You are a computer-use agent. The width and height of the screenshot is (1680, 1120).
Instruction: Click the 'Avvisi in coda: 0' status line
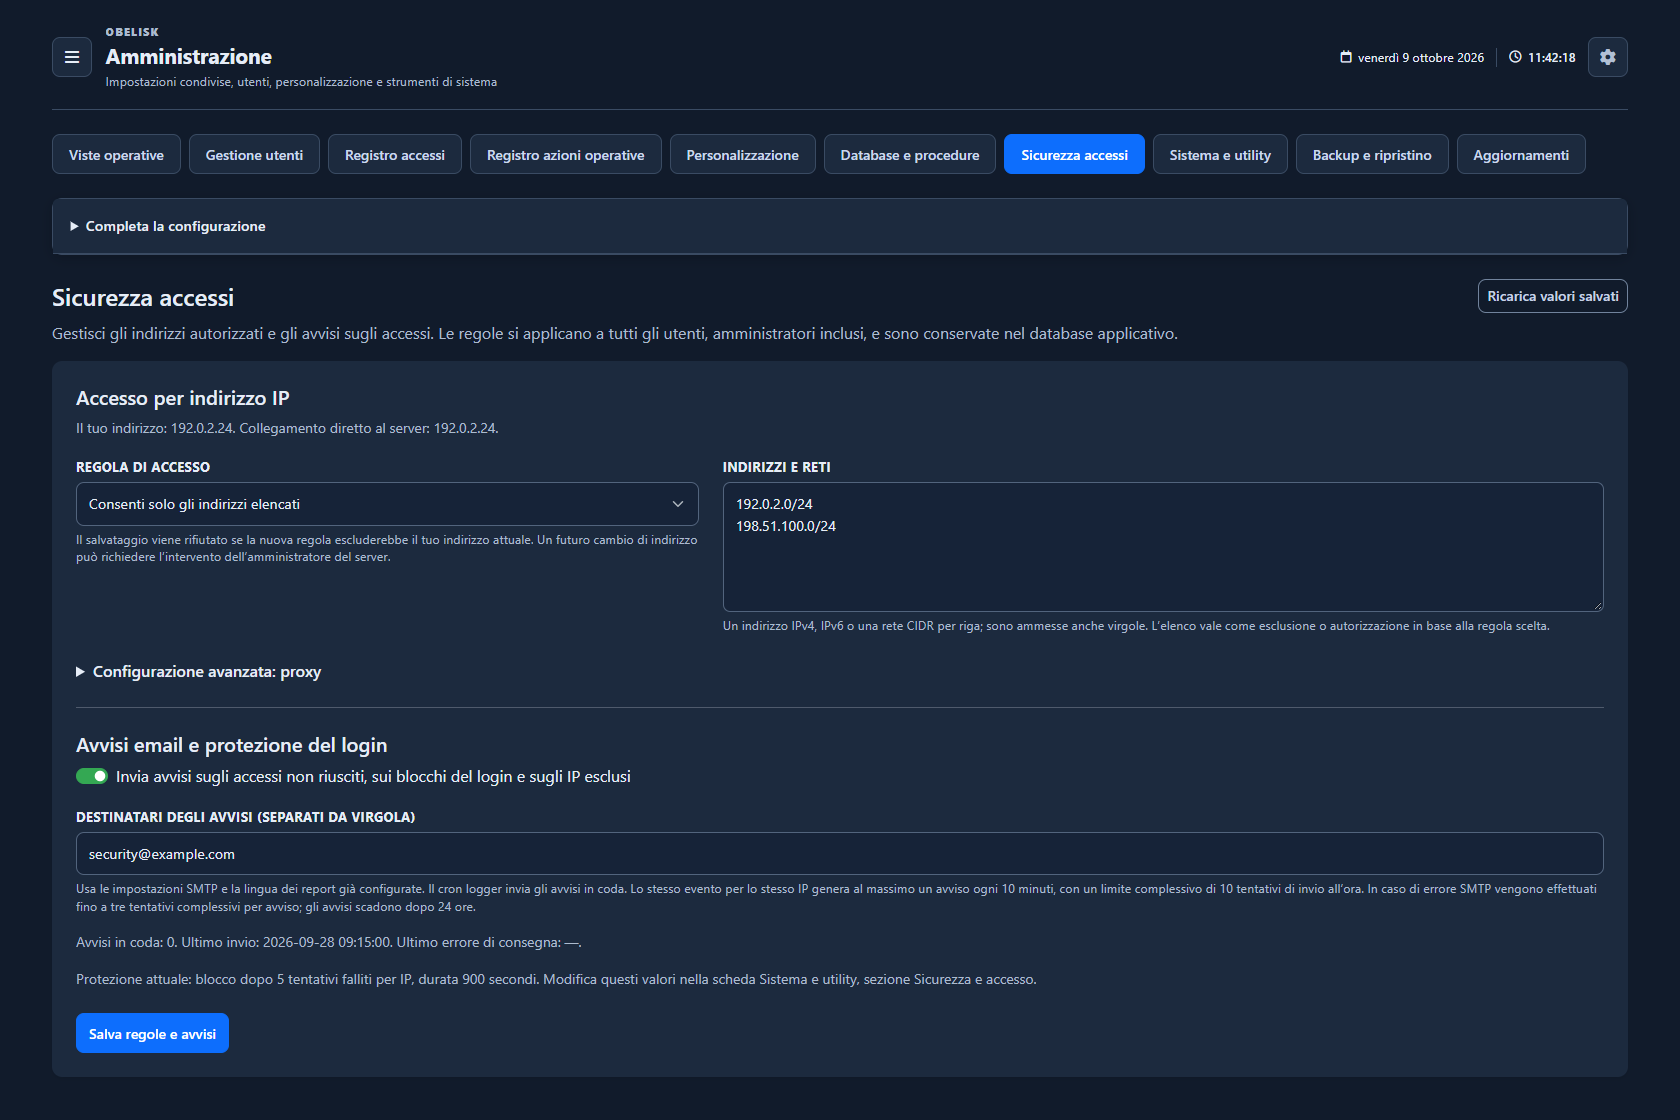pyautogui.click(x=329, y=942)
